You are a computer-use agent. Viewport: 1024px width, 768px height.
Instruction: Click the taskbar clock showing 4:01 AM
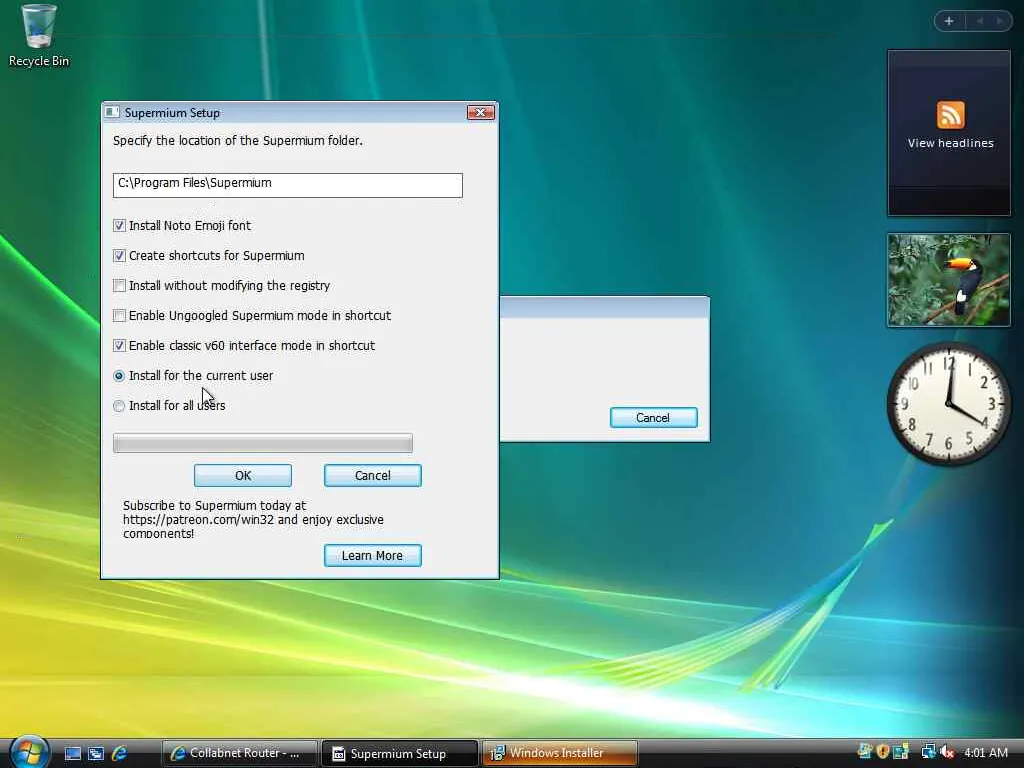click(x=985, y=752)
